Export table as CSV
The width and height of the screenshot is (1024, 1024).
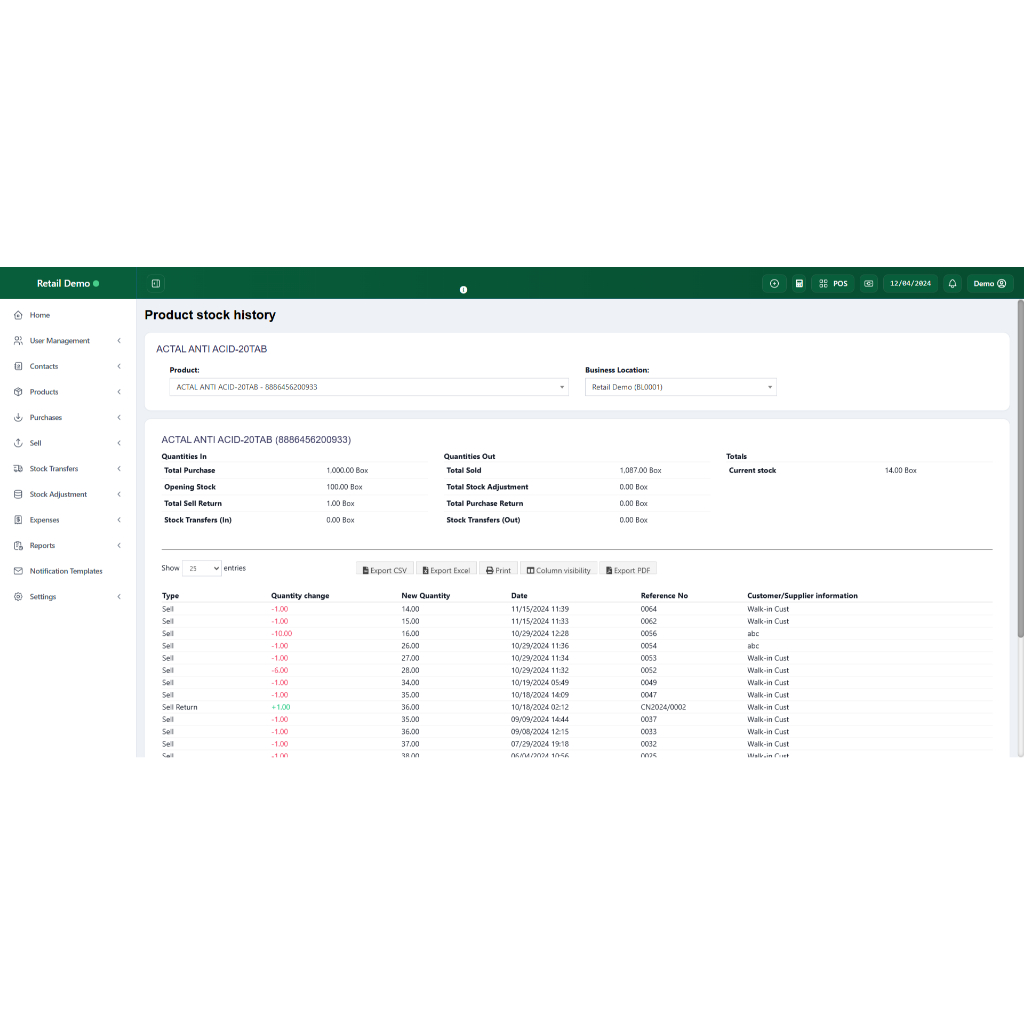click(x=384, y=570)
